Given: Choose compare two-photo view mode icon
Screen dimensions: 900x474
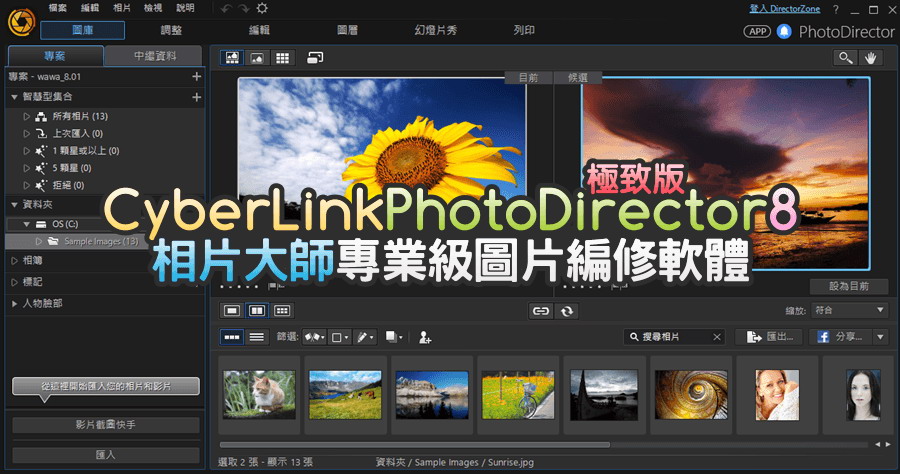Looking at the screenshot, I should 257,310.
